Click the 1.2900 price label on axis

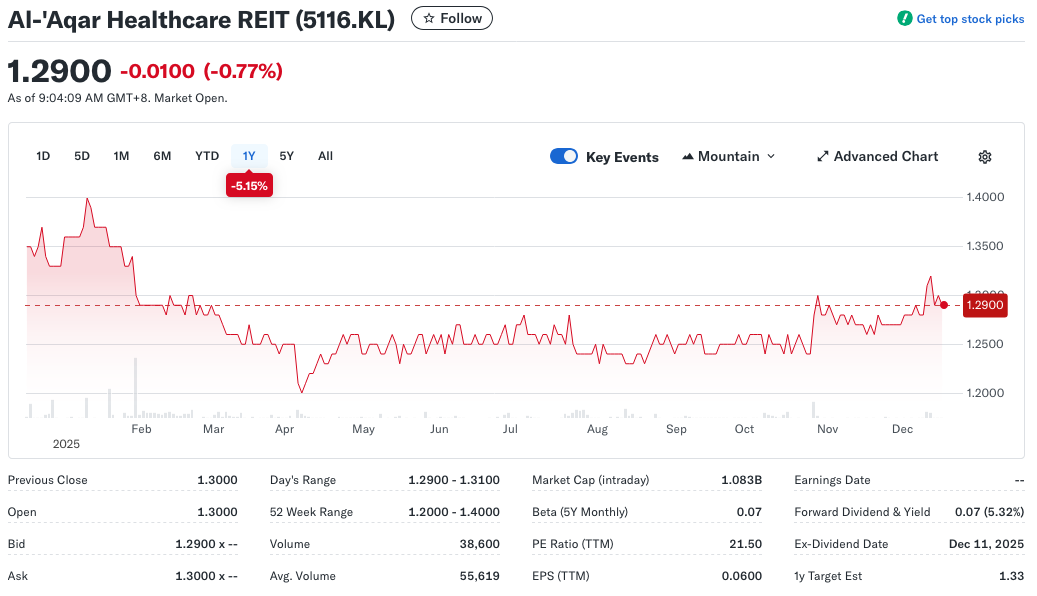point(984,305)
